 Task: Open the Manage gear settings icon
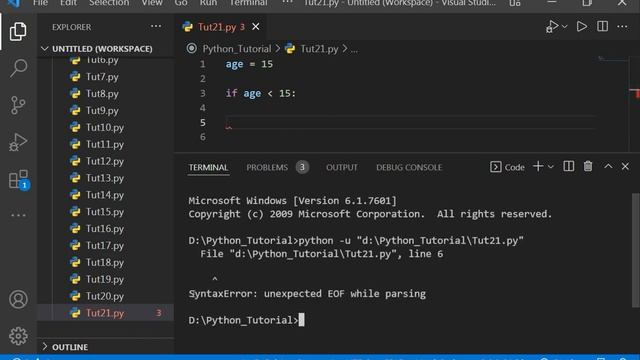[x=18, y=336]
